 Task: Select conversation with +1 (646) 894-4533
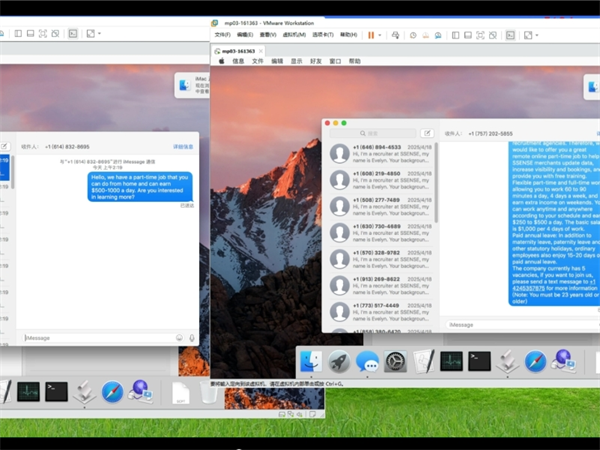tap(377, 151)
